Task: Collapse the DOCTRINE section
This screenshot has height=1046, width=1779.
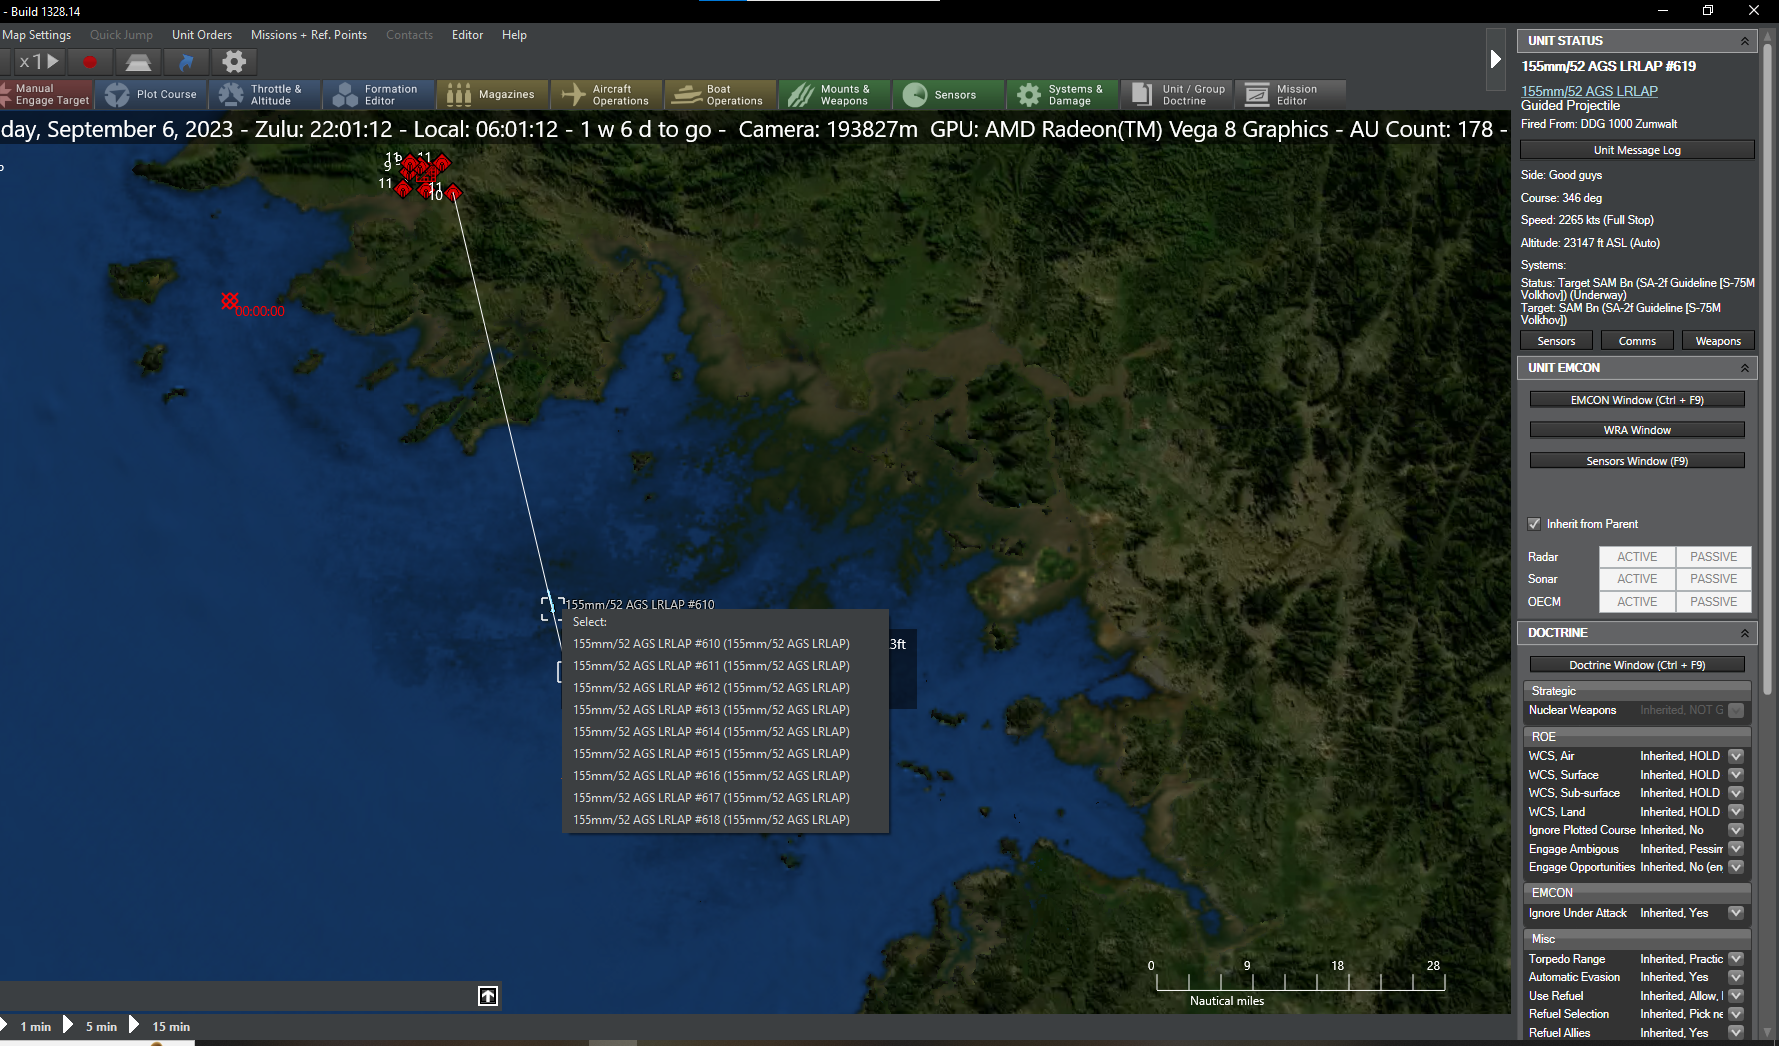Action: coord(1745,633)
